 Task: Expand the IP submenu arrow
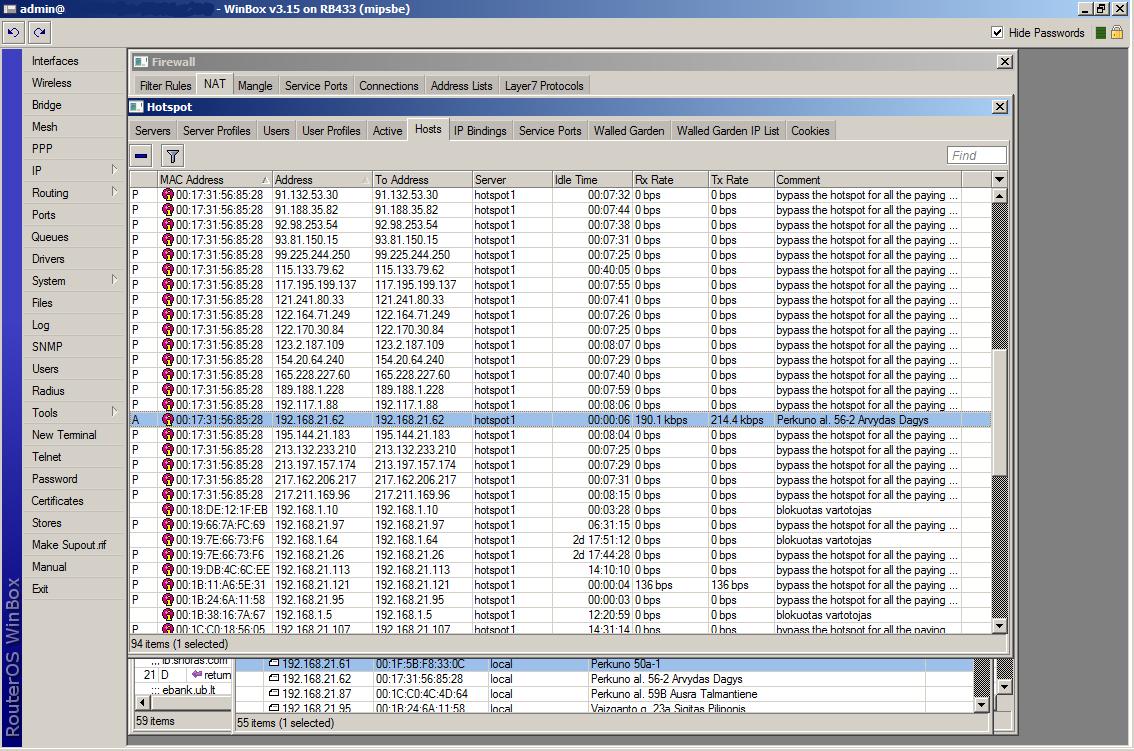pyautogui.click(x=114, y=169)
